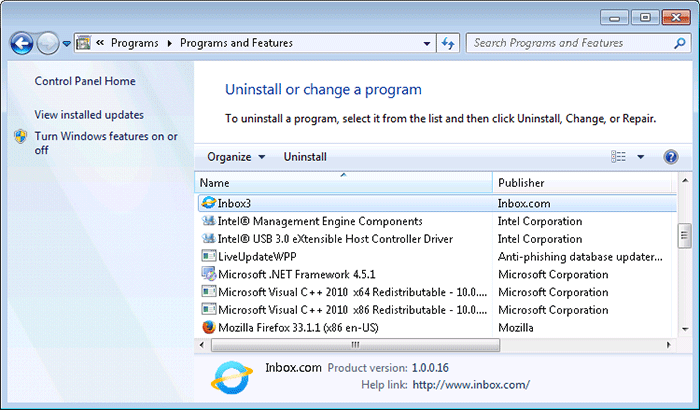The height and width of the screenshot is (410, 700).
Task: Click the Microsoft .NET Framework 4.5.1 icon
Action: tap(208, 274)
